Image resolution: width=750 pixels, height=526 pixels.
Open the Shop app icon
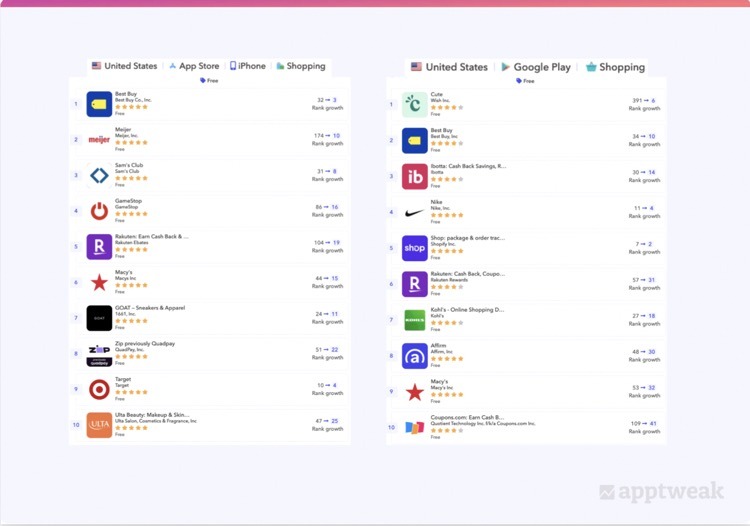(x=415, y=248)
